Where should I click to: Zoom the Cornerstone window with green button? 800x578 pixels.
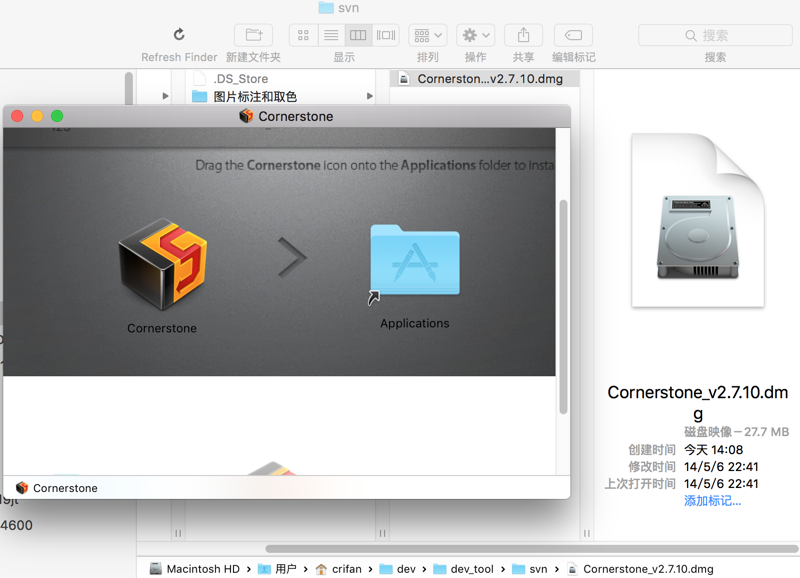(57, 116)
